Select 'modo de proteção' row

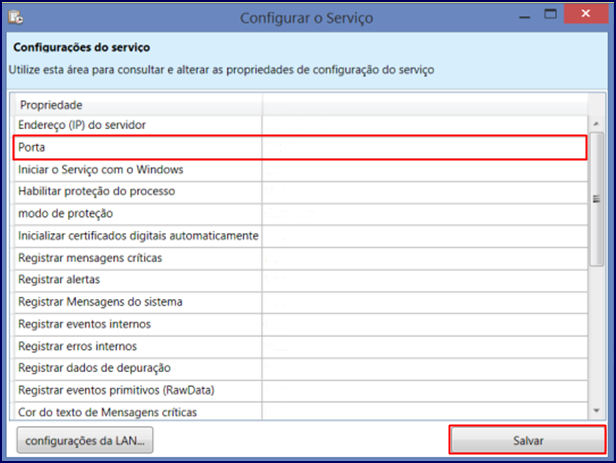coord(301,214)
